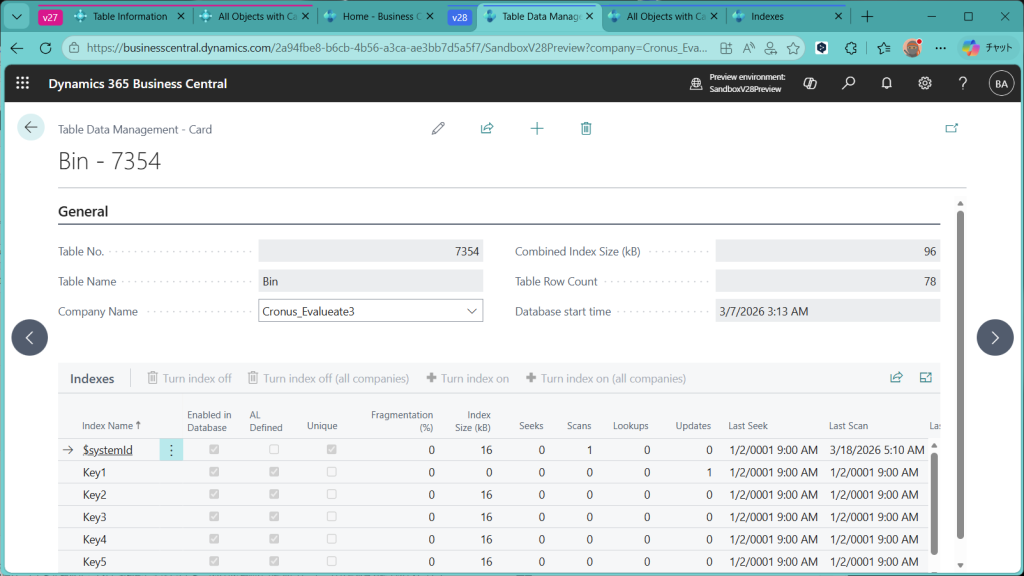
Task: Collapse the General section header
Action: 83,212
